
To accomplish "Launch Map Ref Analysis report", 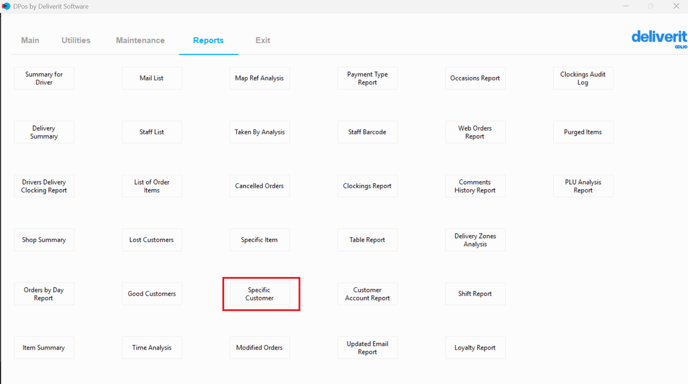I will 259,78.
